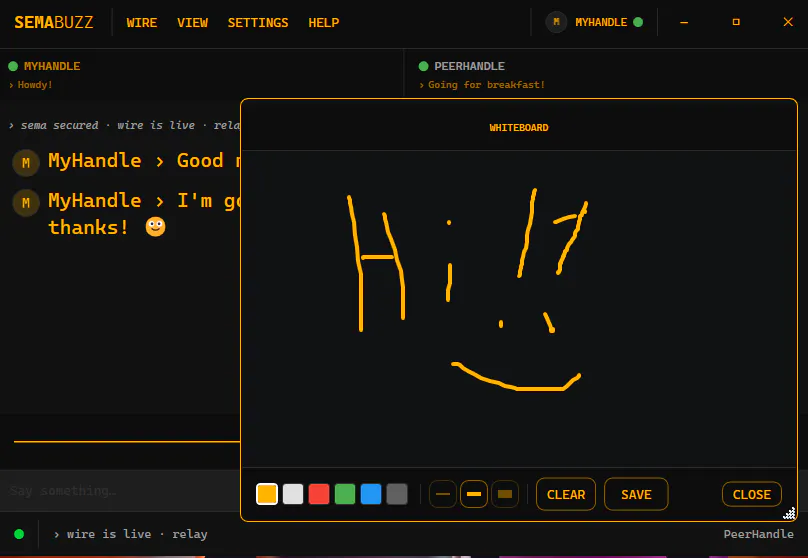Click the whiteboard drawing canvas
The image size is (808, 558).
[519, 309]
